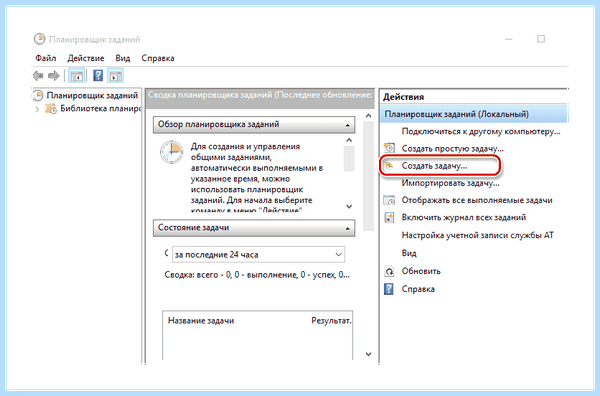Click the overview text scroll-down arrow
This screenshot has height=396, width=600.
349,207
